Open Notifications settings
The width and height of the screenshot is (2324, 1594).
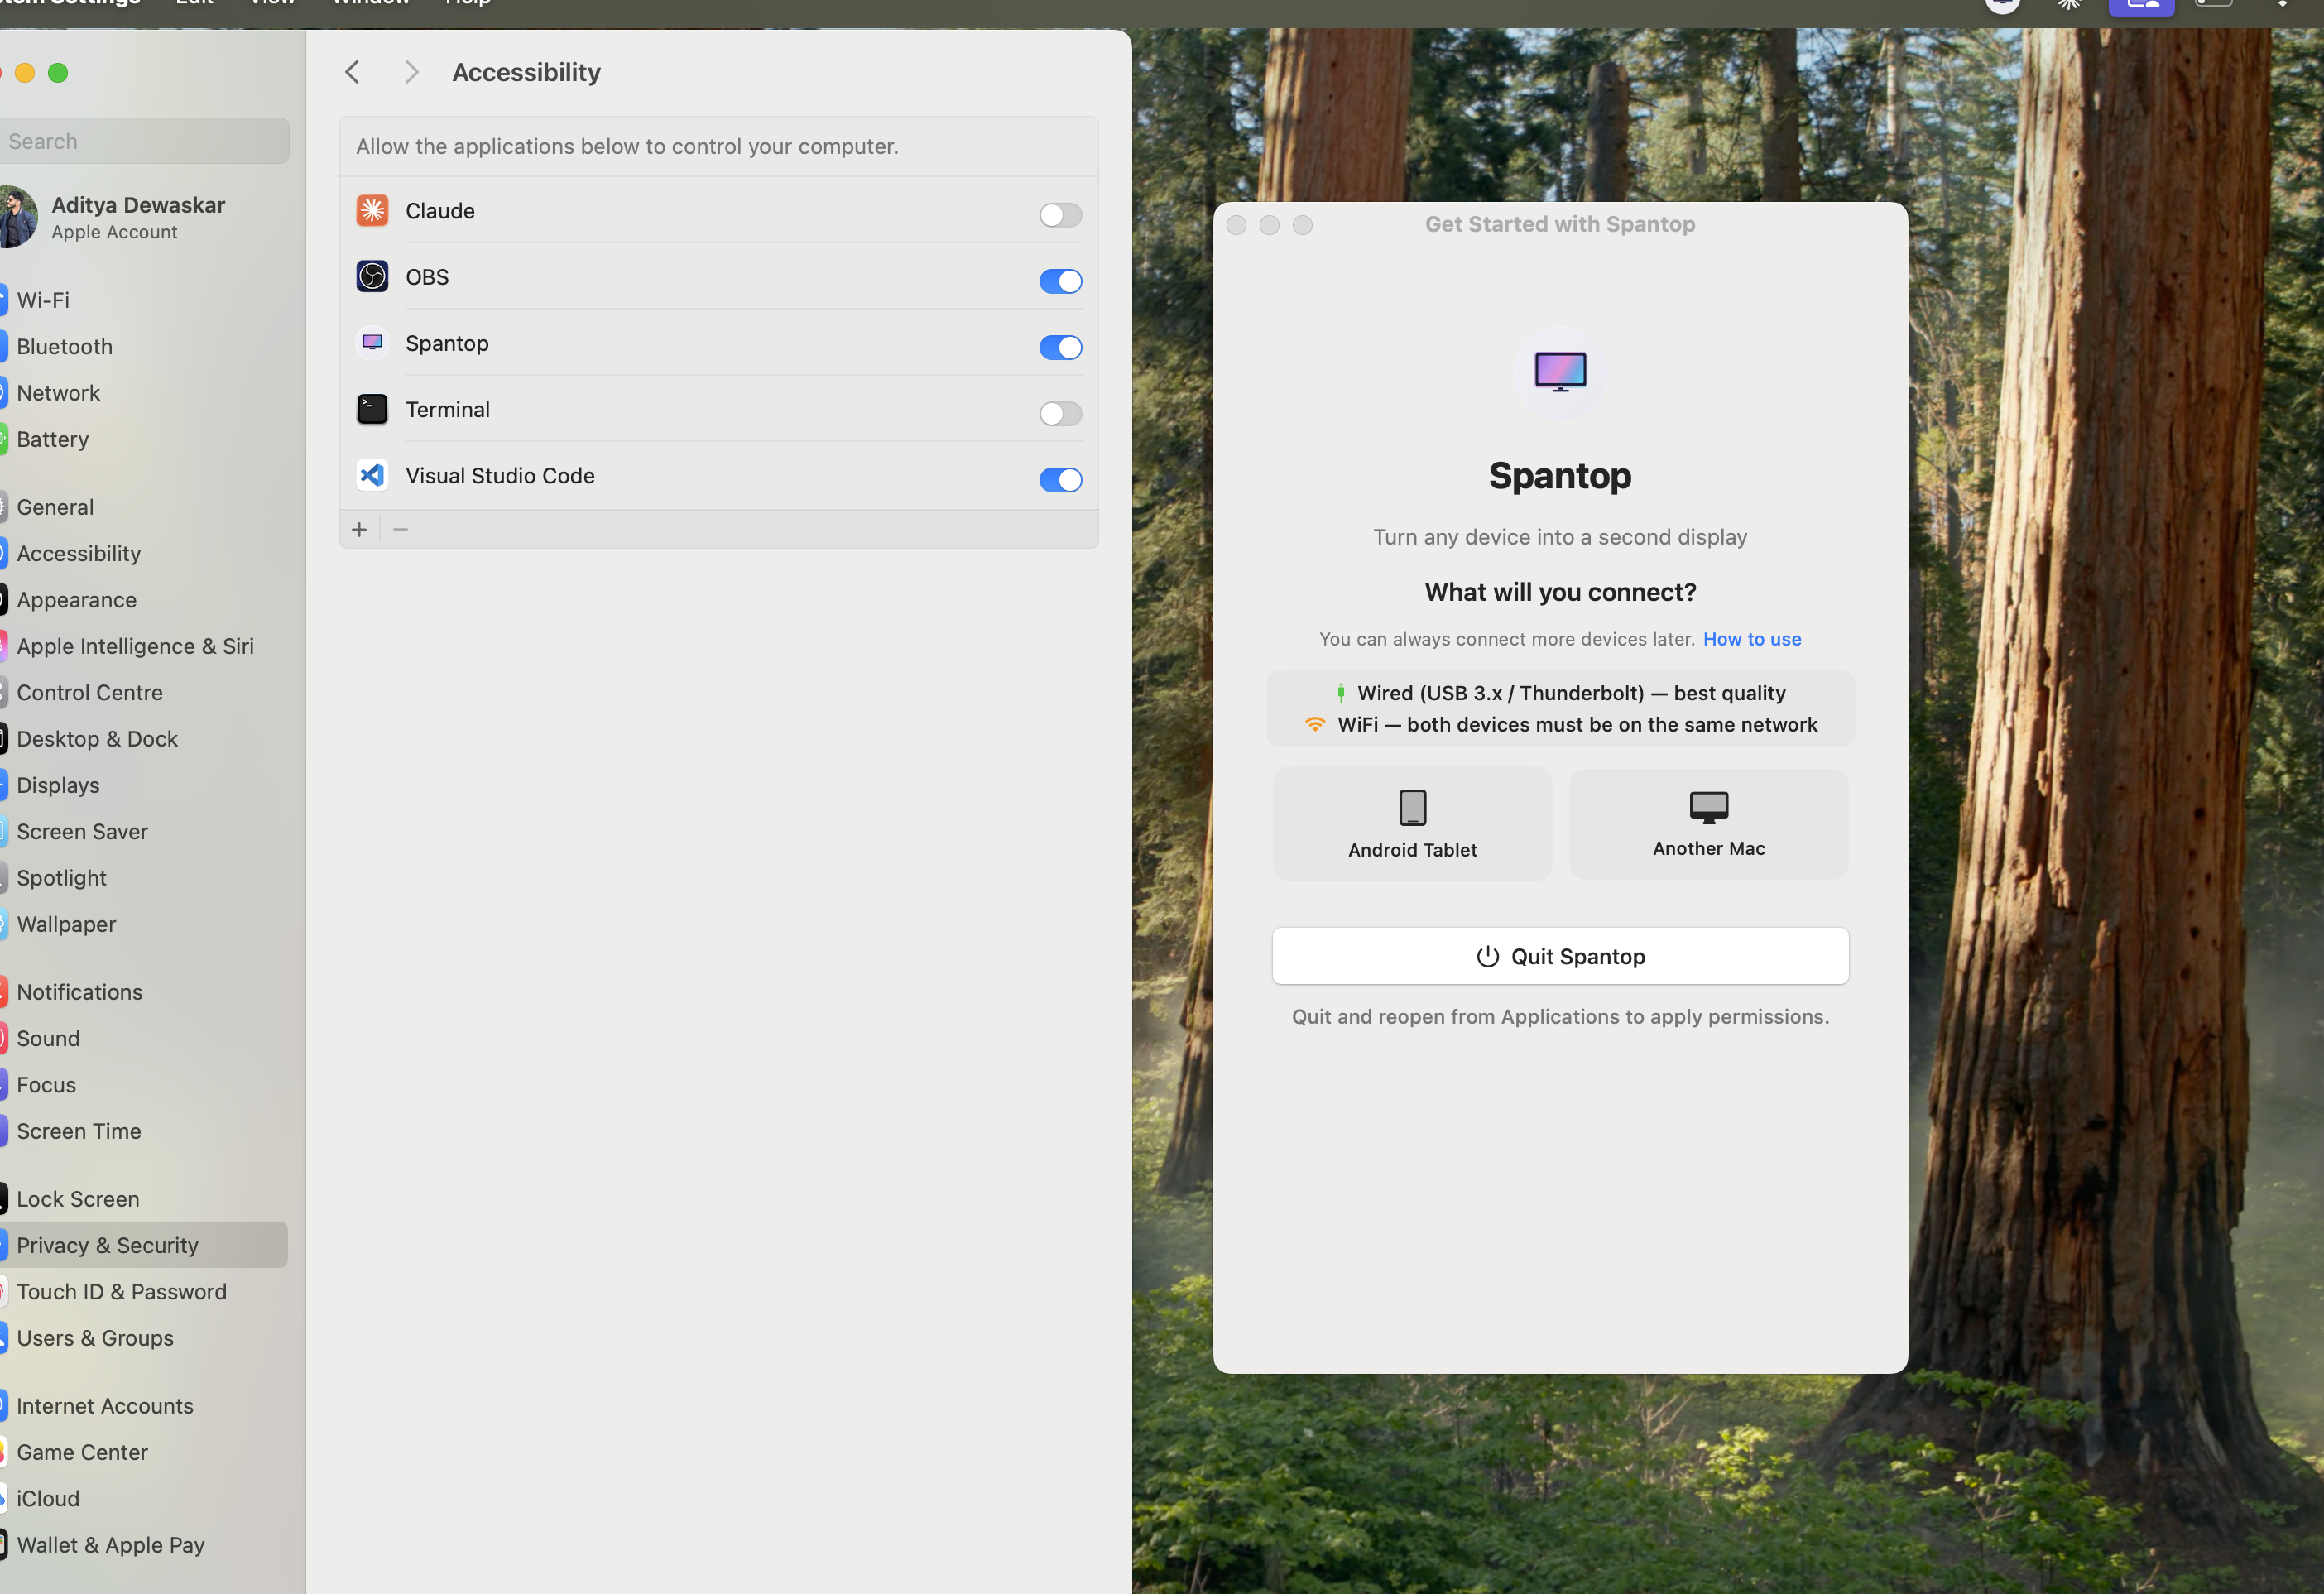pos(144,992)
